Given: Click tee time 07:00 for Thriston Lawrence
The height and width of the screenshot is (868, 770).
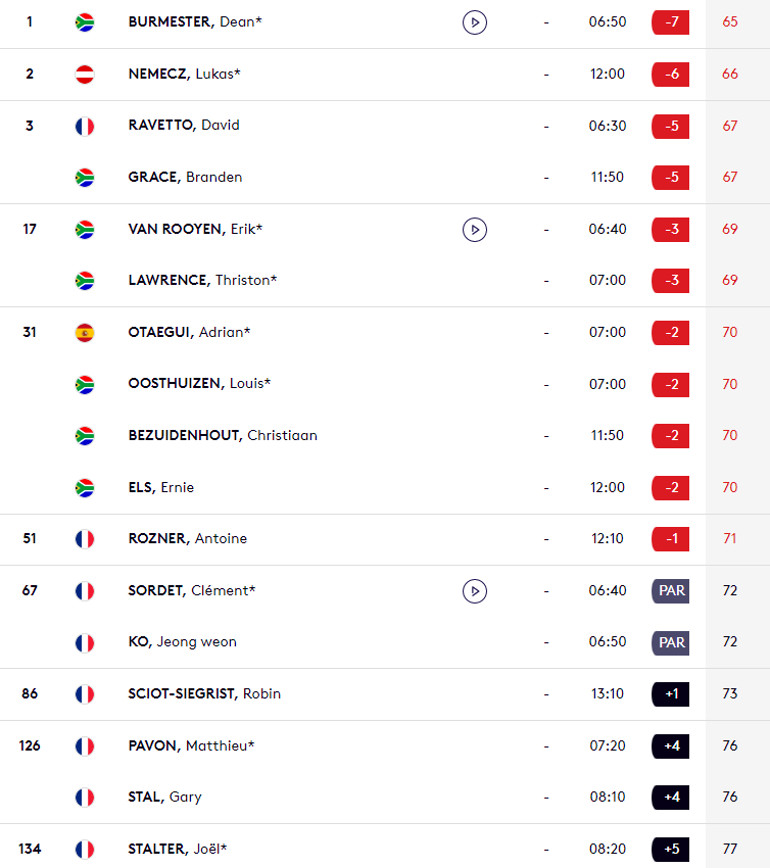Looking at the screenshot, I should [607, 280].
